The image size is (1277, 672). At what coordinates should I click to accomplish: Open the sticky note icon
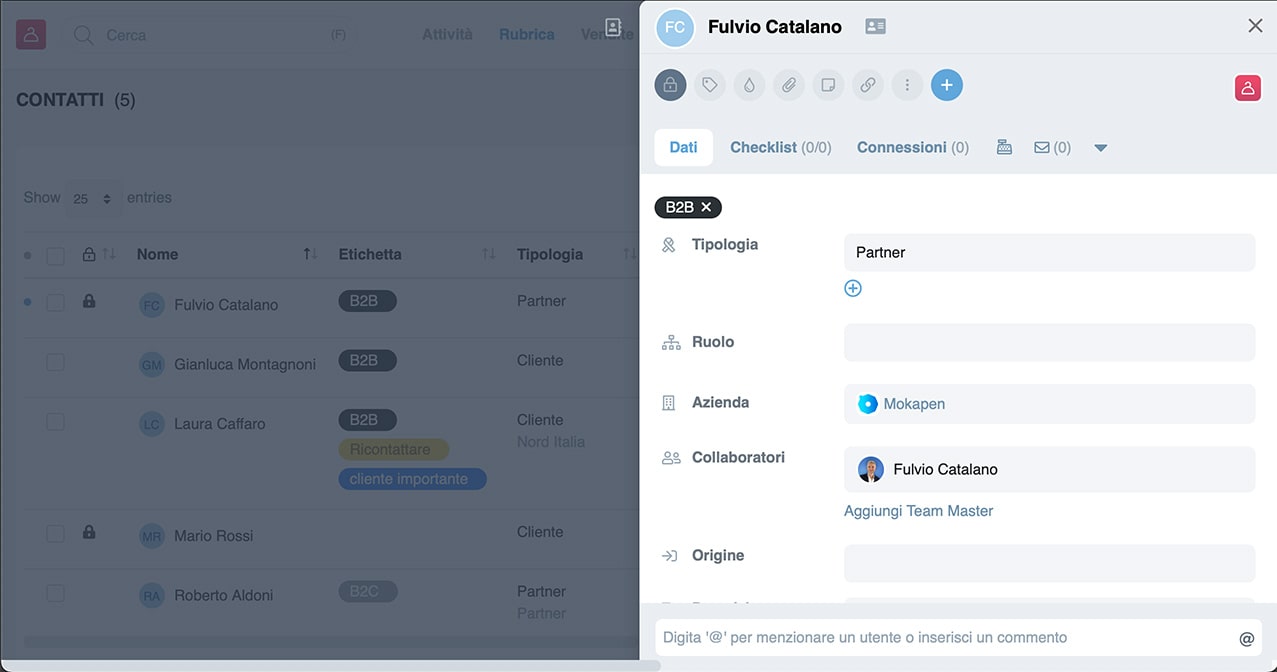tap(828, 85)
